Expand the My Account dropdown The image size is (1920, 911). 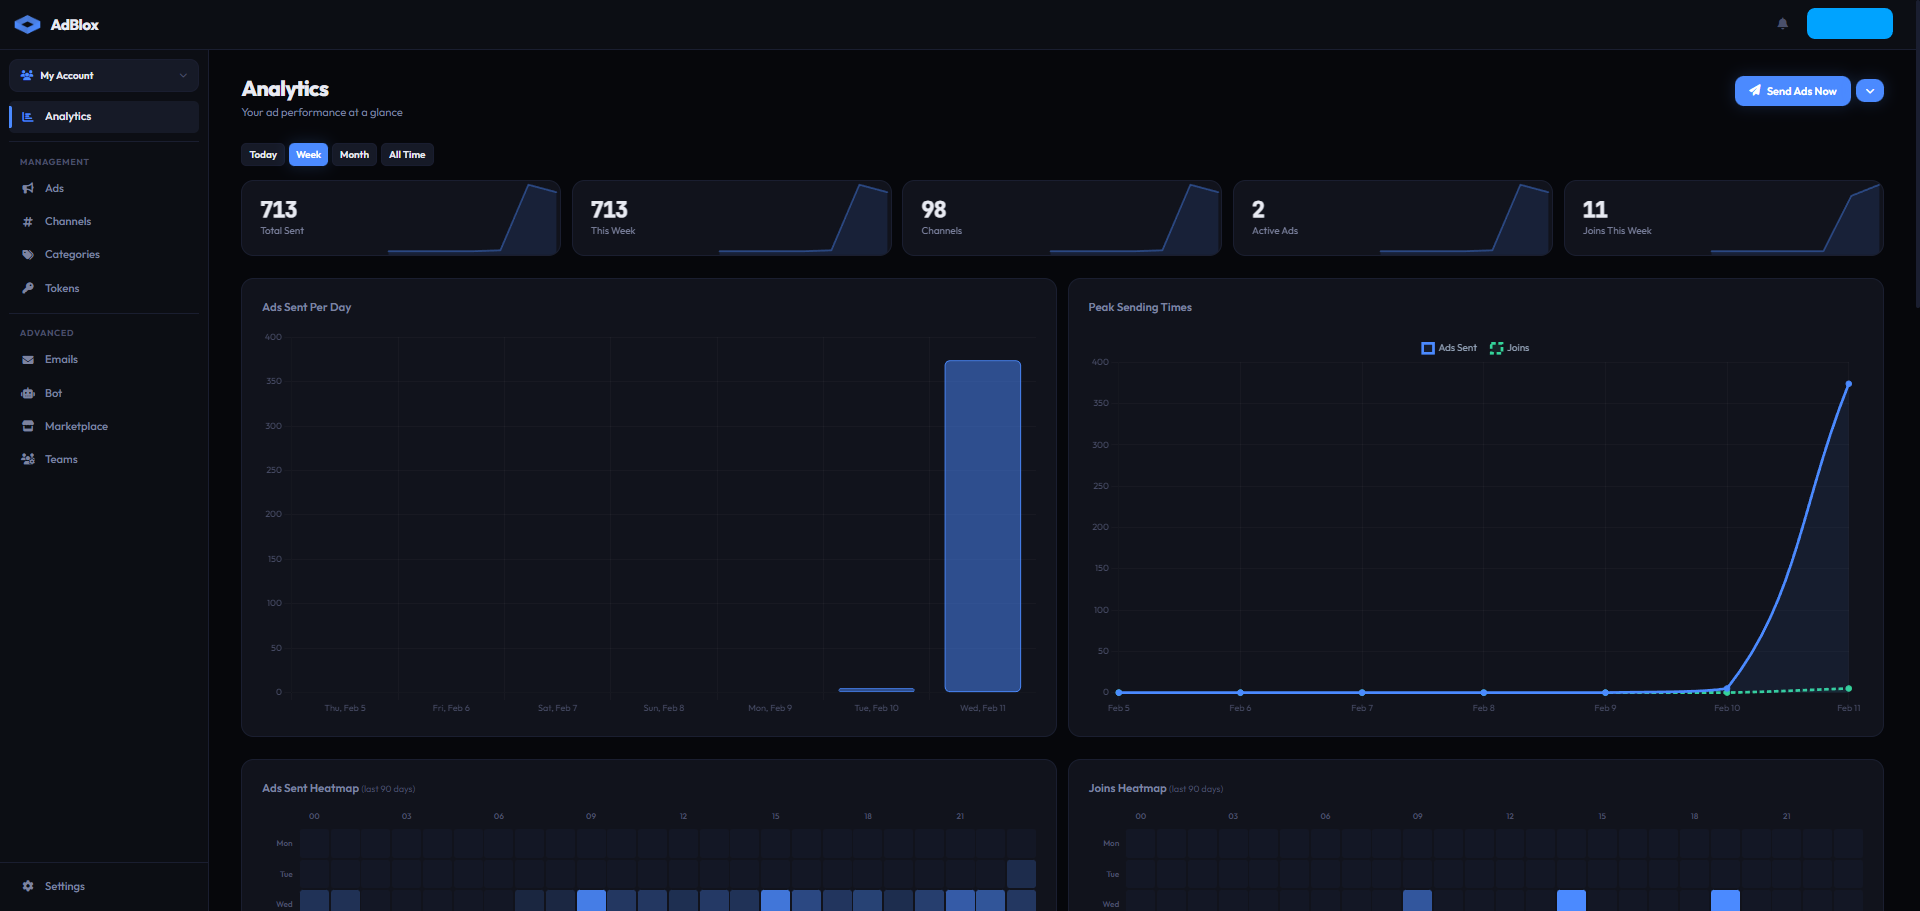[103, 75]
